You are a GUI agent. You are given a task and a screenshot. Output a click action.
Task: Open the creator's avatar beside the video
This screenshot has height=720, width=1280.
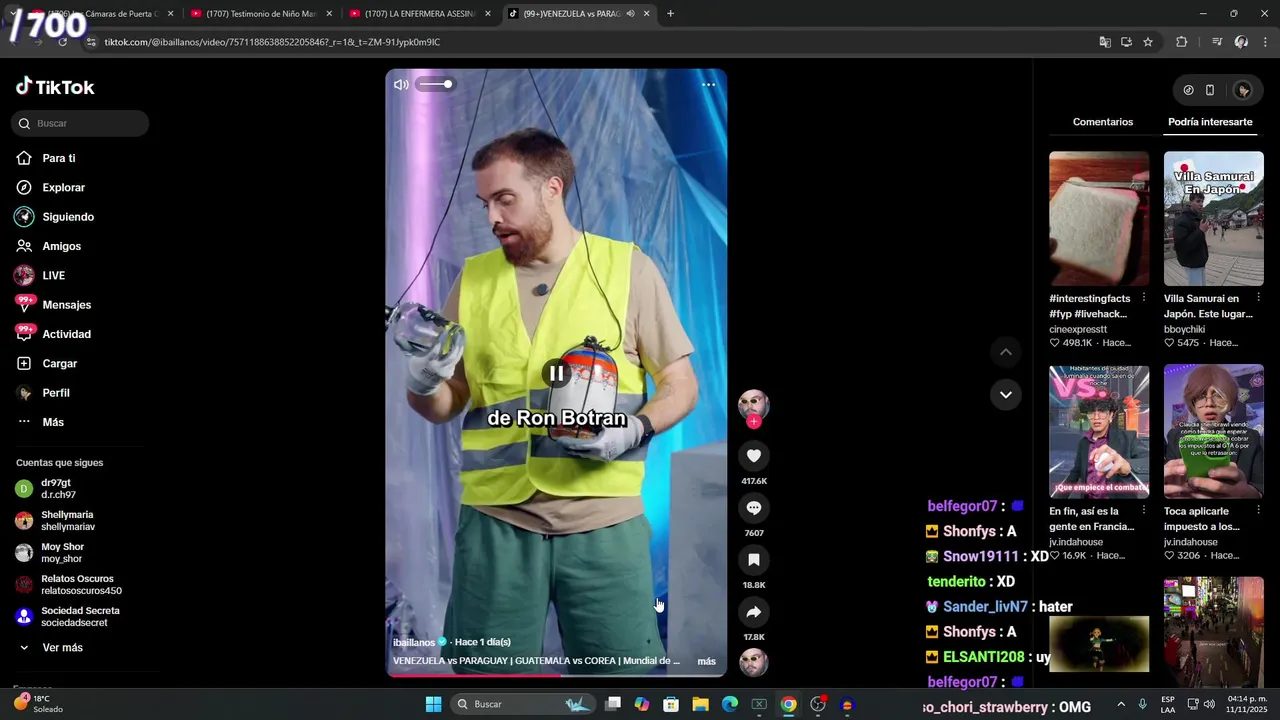(x=753, y=404)
